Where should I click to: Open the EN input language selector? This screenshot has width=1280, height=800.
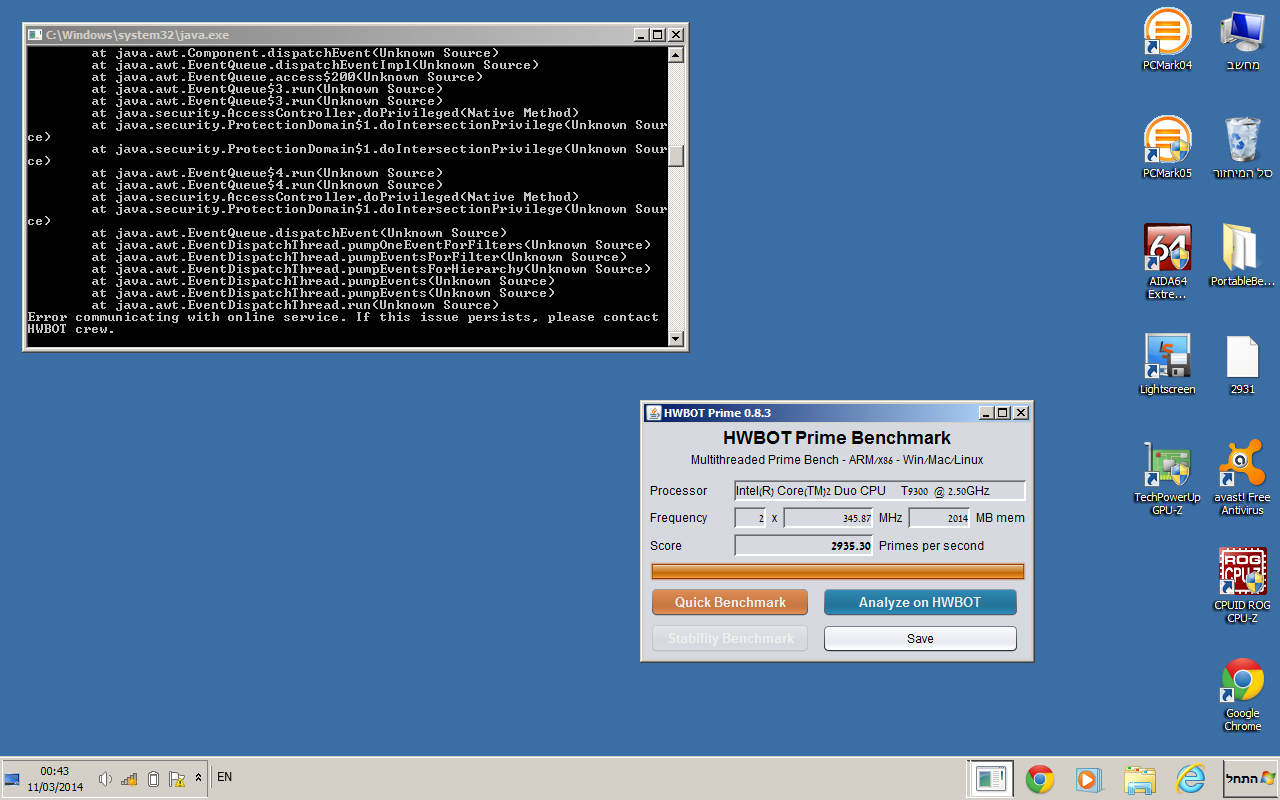(x=224, y=776)
